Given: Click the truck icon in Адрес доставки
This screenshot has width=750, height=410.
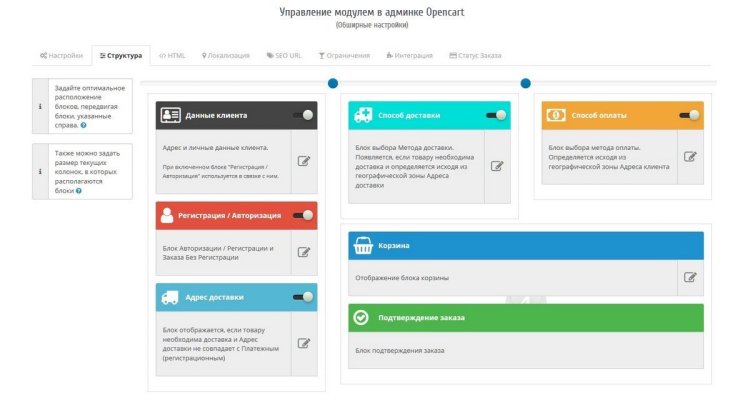Looking at the screenshot, I should pyautogui.click(x=169, y=297).
